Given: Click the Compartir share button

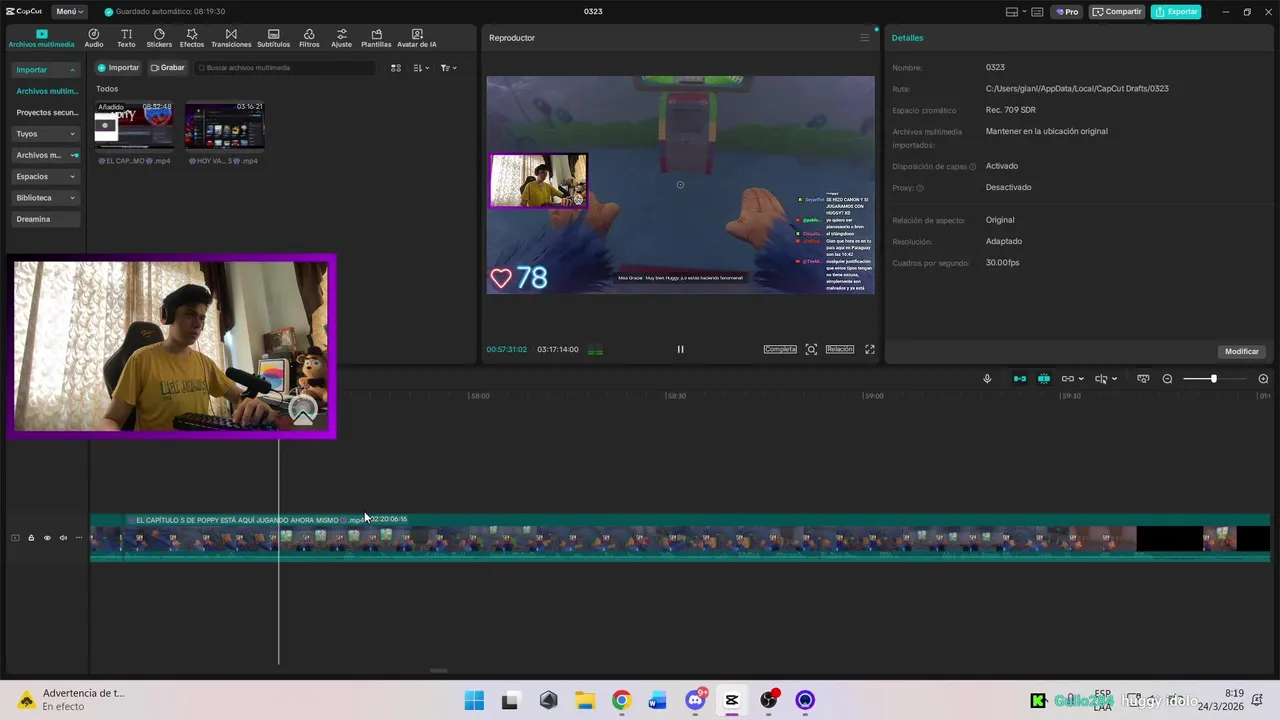Looking at the screenshot, I should tap(1117, 12).
